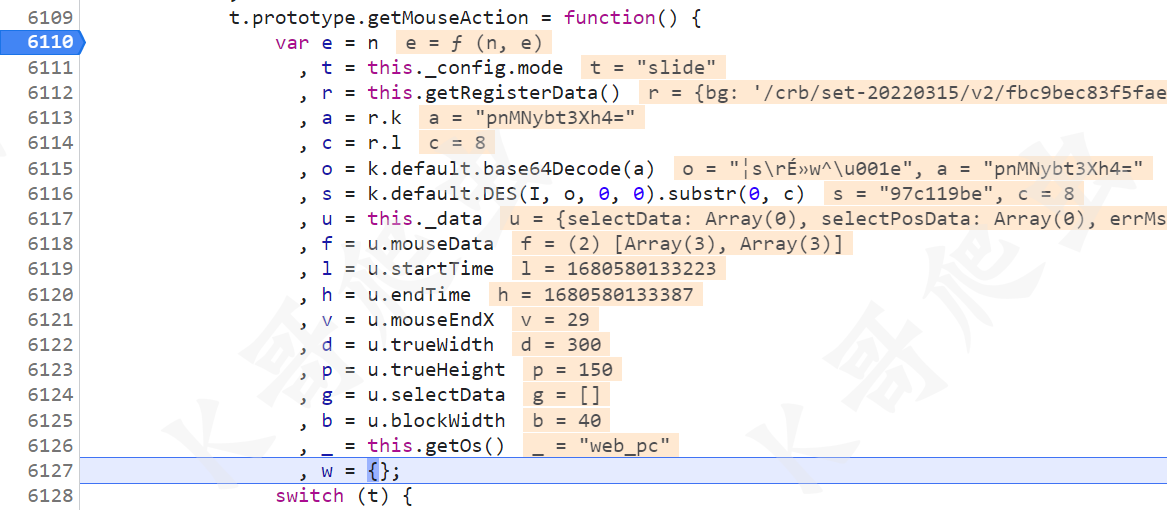The height and width of the screenshot is (510, 1167).
Task: Click line number 6116 in the gutter
Action: pos(51,194)
